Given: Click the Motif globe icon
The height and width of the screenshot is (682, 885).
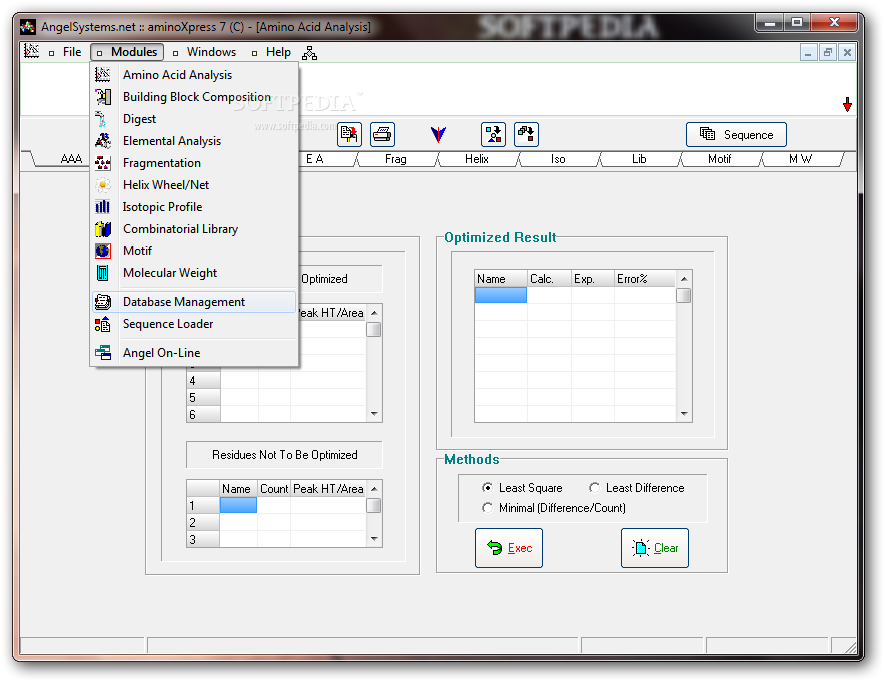Looking at the screenshot, I should 103,251.
